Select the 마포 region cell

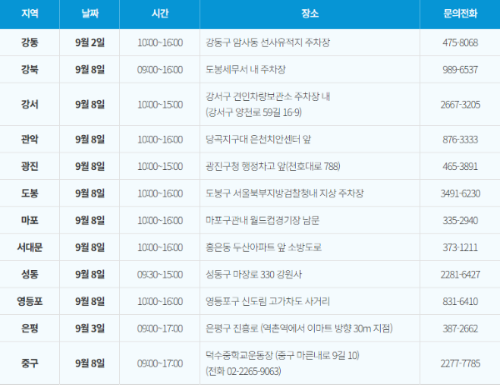coord(30,220)
